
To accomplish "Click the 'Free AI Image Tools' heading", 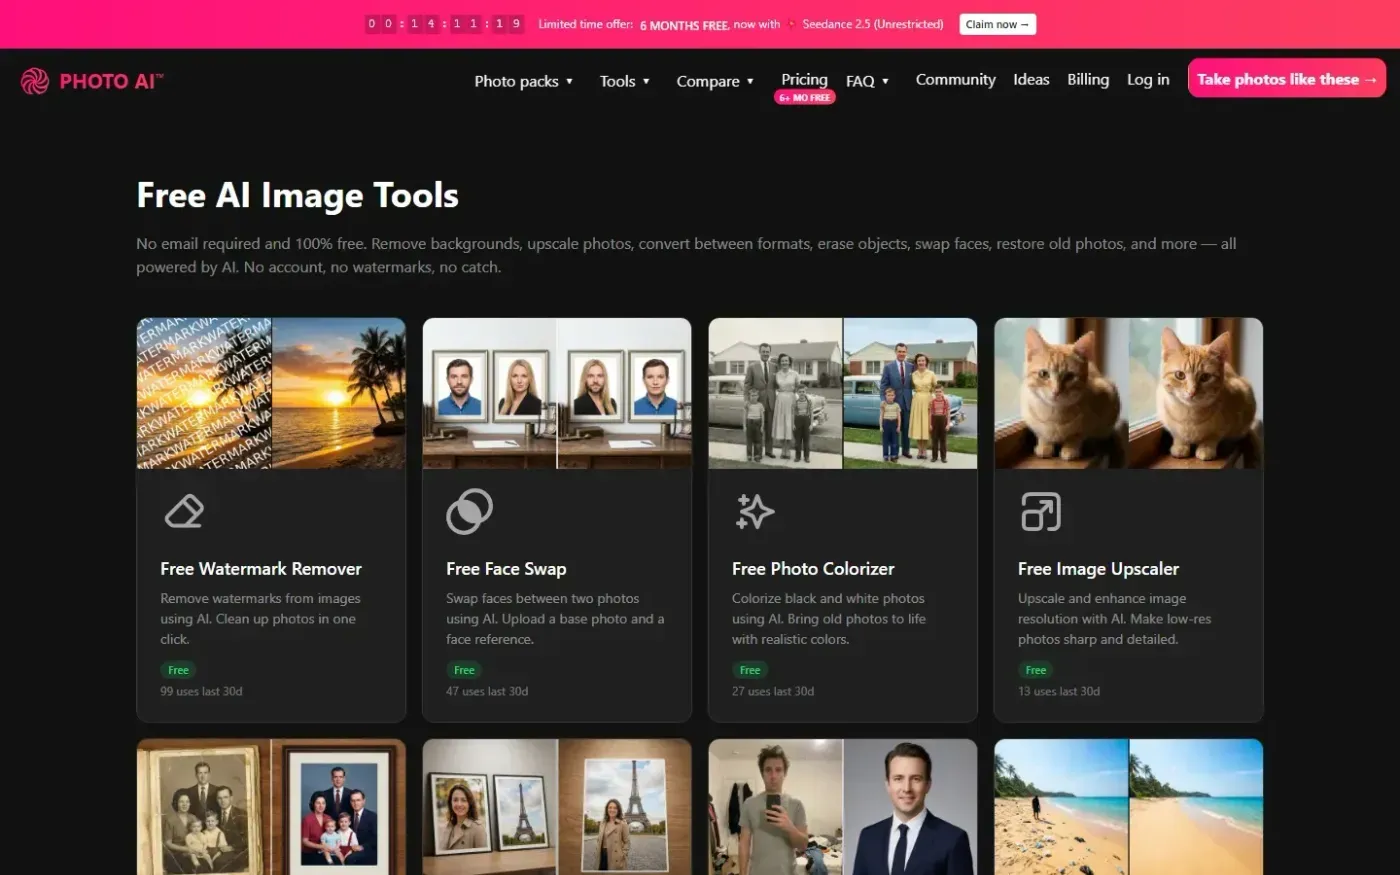I will pyautogui.click(x=297, y=195).
